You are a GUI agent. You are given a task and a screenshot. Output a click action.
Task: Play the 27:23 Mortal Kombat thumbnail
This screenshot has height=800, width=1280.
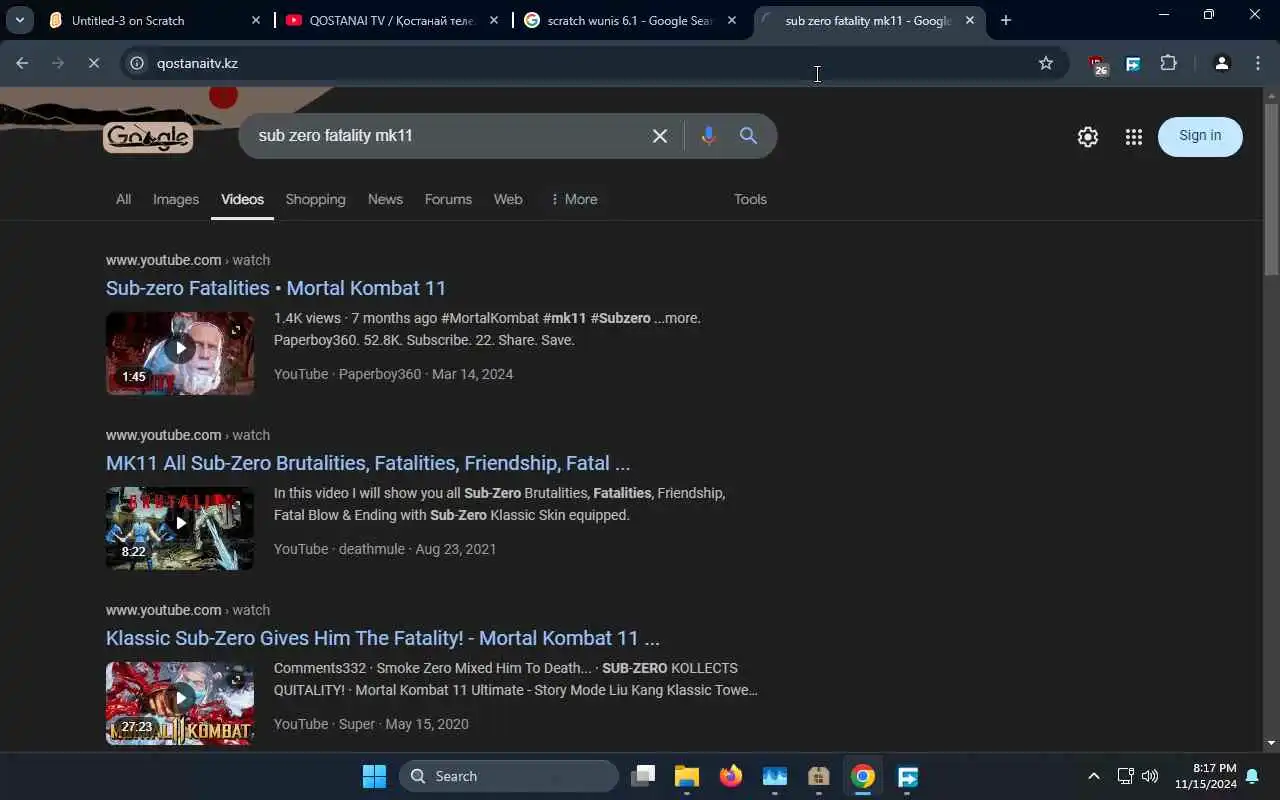pos(180,703)
